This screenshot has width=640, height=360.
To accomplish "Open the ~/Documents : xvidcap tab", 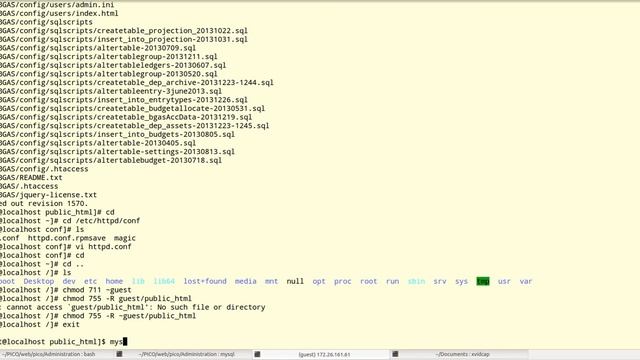I will (x=462, y=354).
